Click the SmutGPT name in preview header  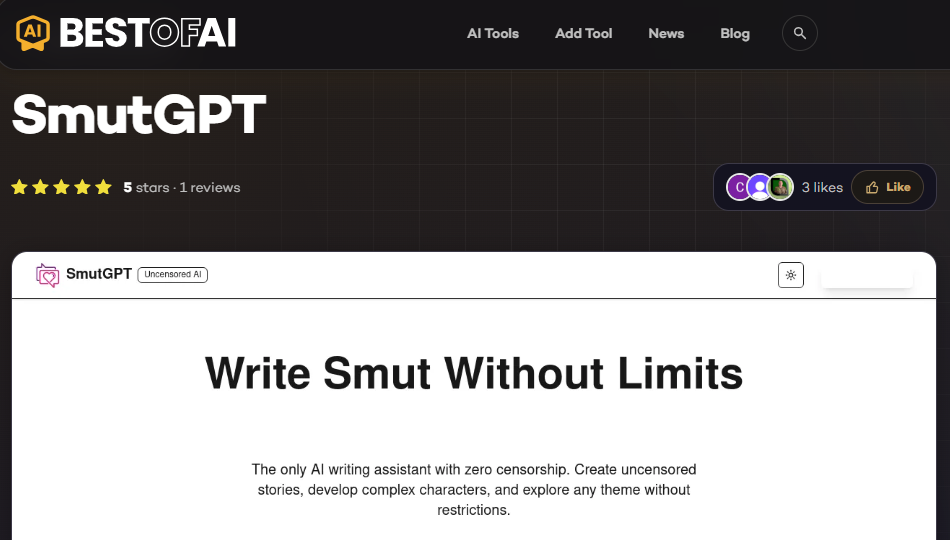pyautogui.click(x=99, y=274)
